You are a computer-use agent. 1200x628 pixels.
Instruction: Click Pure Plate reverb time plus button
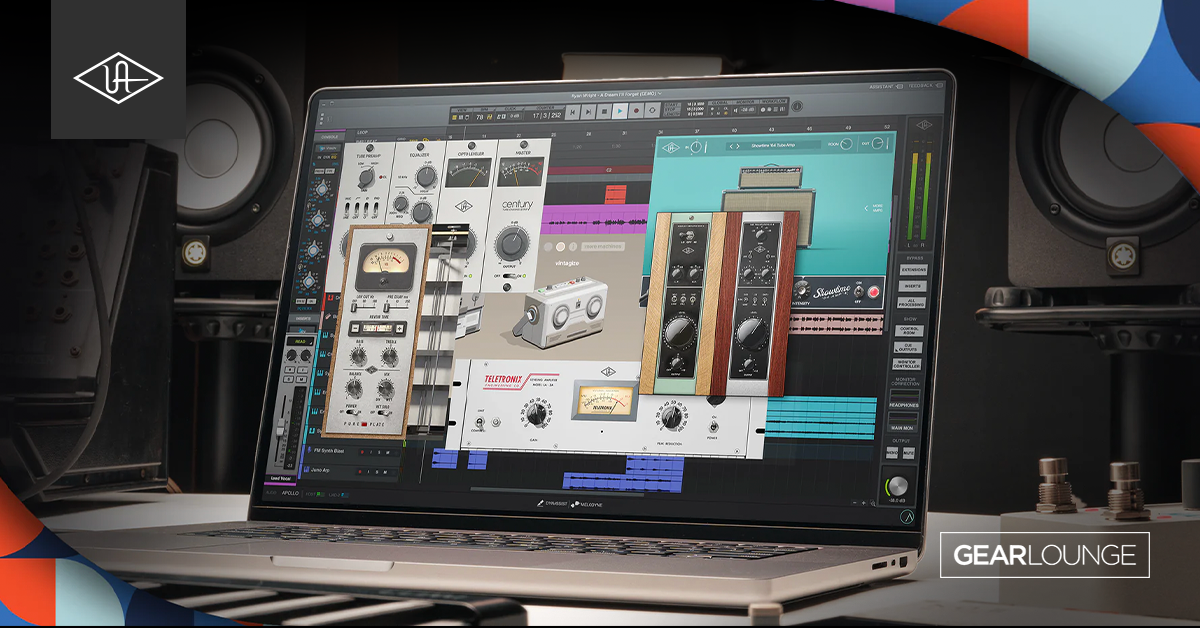pyautogui.click(x=399, y=328)
